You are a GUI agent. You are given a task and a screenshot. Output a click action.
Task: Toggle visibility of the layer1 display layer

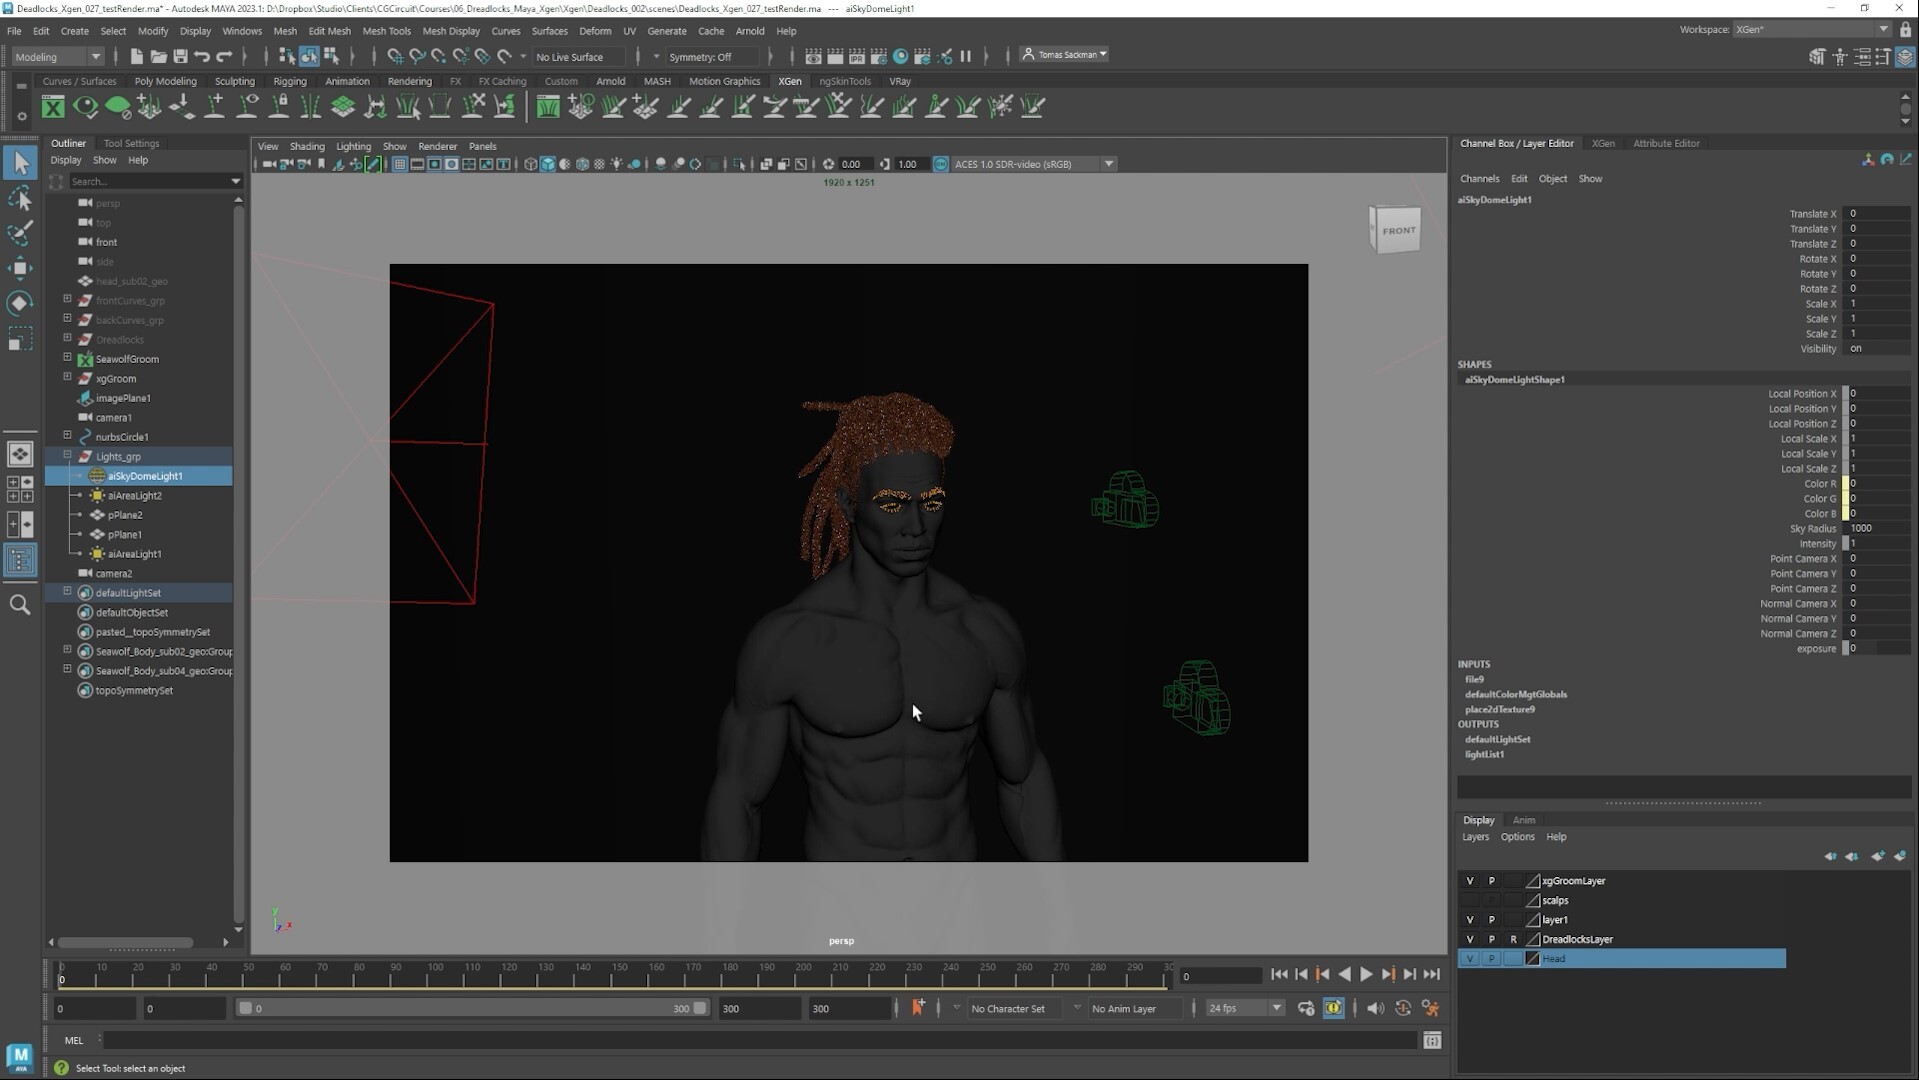pos(1470,919)
